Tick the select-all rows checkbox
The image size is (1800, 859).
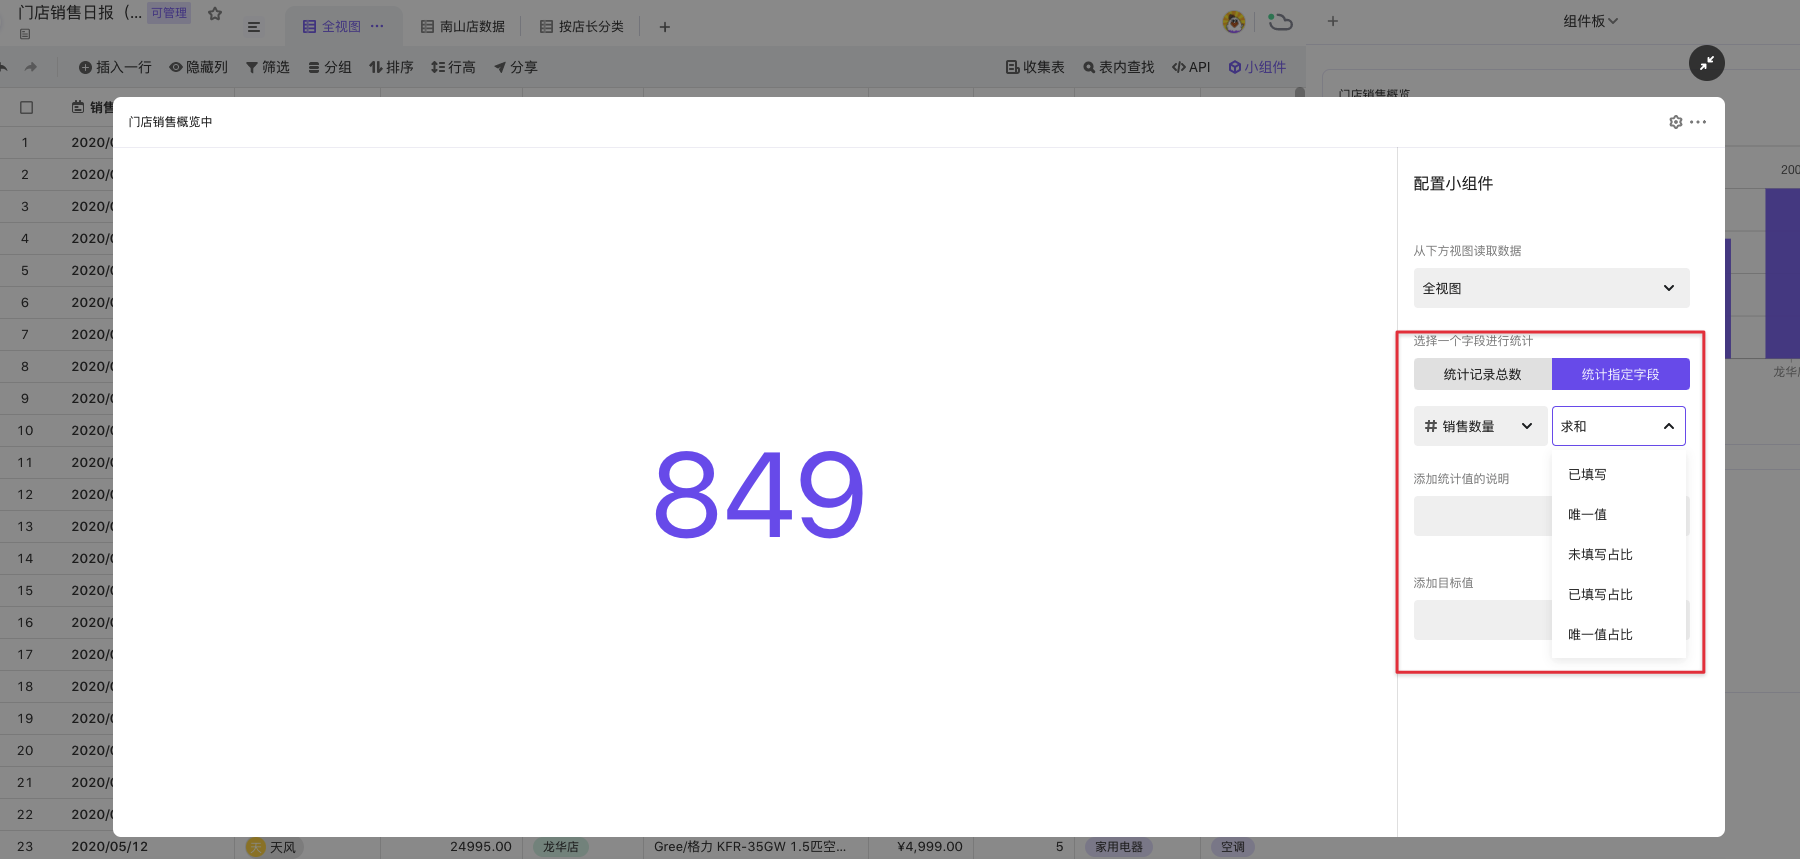coord(27,107)
